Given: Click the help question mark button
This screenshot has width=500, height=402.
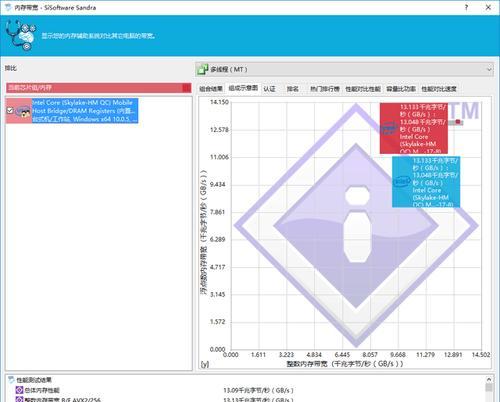Looking at the screenshot, I should pos(466,7).
